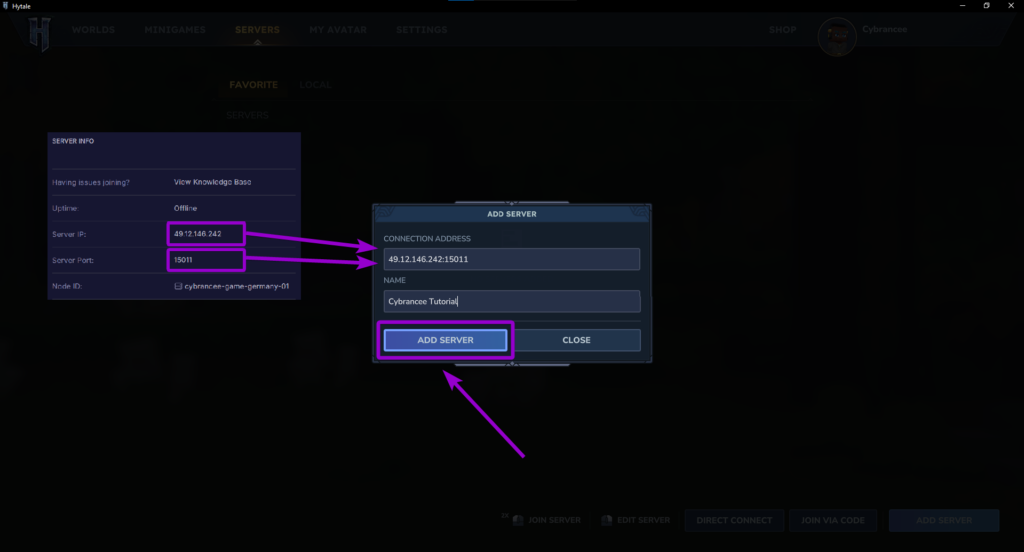This screenshot has width=1024, height=552.
Task: Click the Offline uptime status
Action: click(x=185, y=208)
